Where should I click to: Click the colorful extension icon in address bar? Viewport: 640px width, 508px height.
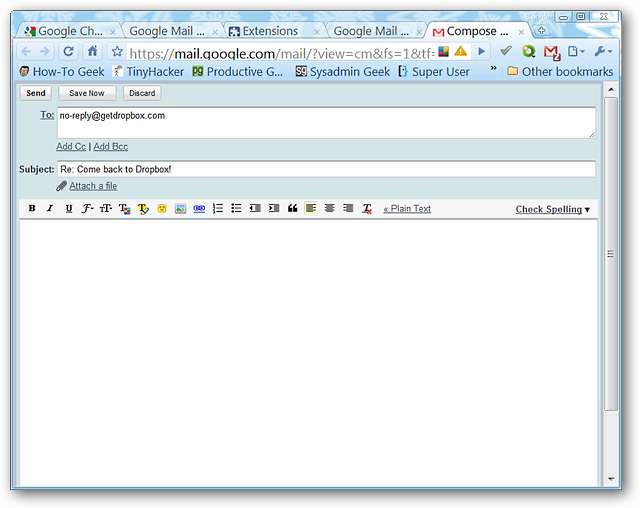pyautogui.click(x=444, y=51)
